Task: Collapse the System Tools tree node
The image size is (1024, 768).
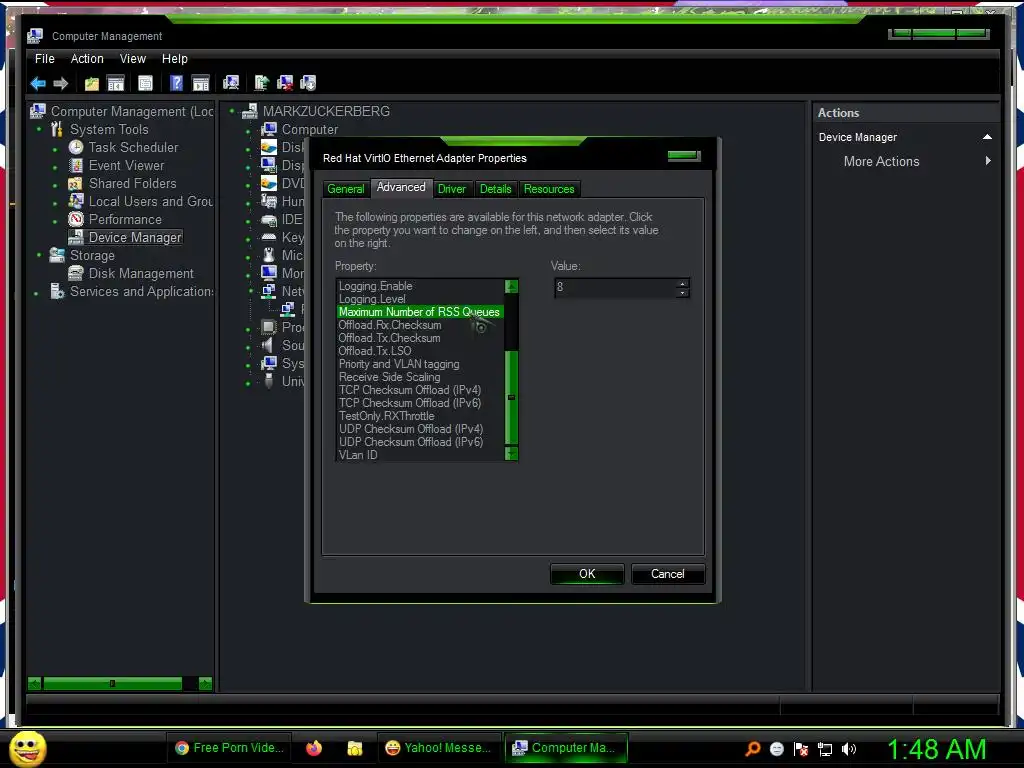Action: click(39, 129)
